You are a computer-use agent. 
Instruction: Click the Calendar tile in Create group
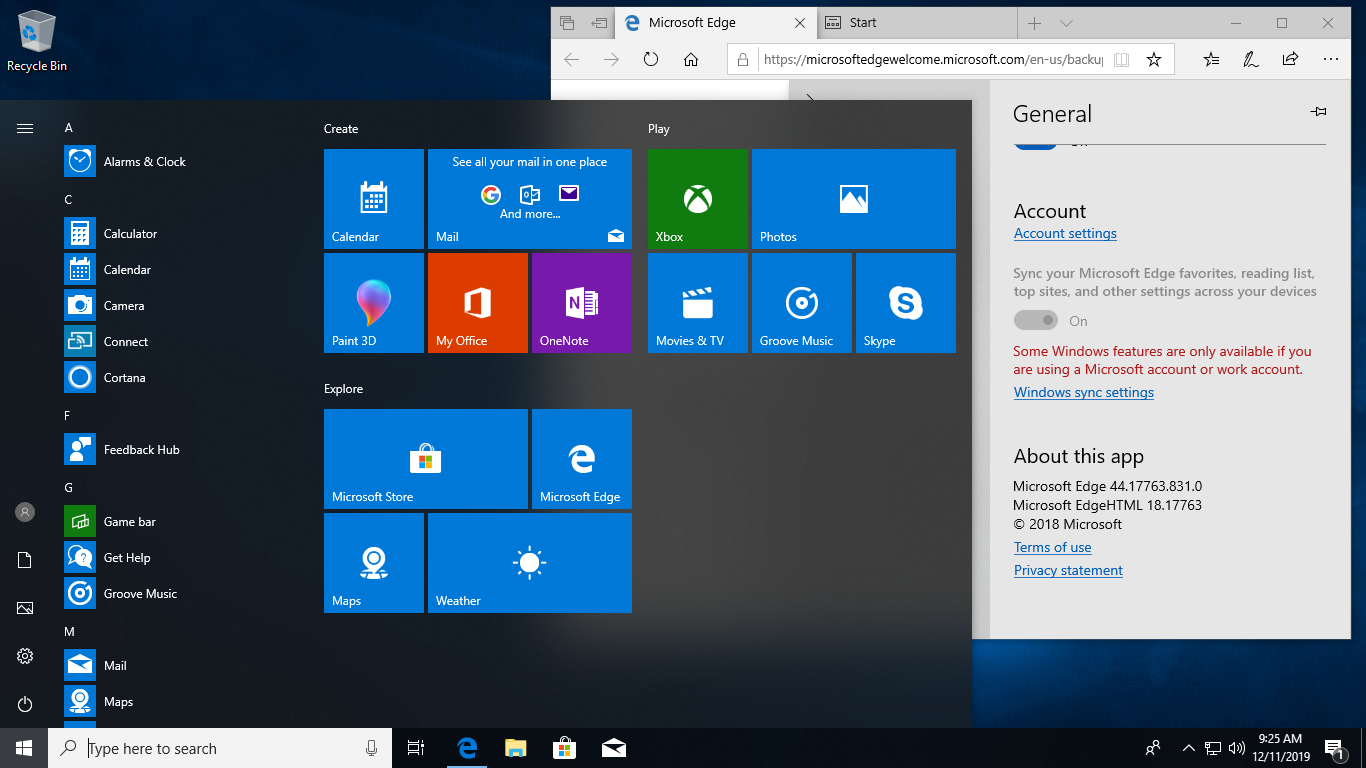tap(374, 199)
